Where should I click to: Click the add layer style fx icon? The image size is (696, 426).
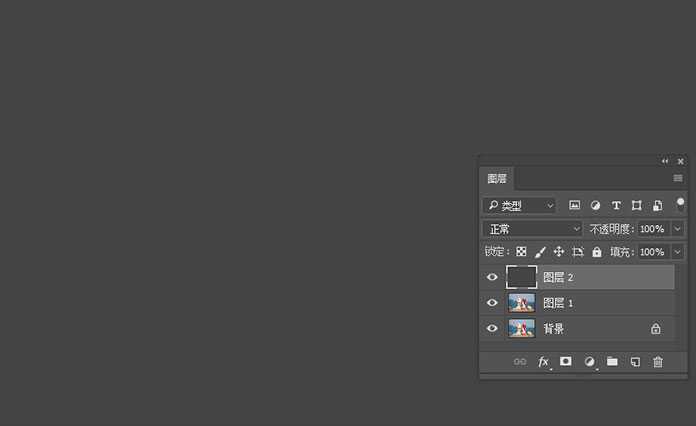pyautogui.click(x=544, y=361)
